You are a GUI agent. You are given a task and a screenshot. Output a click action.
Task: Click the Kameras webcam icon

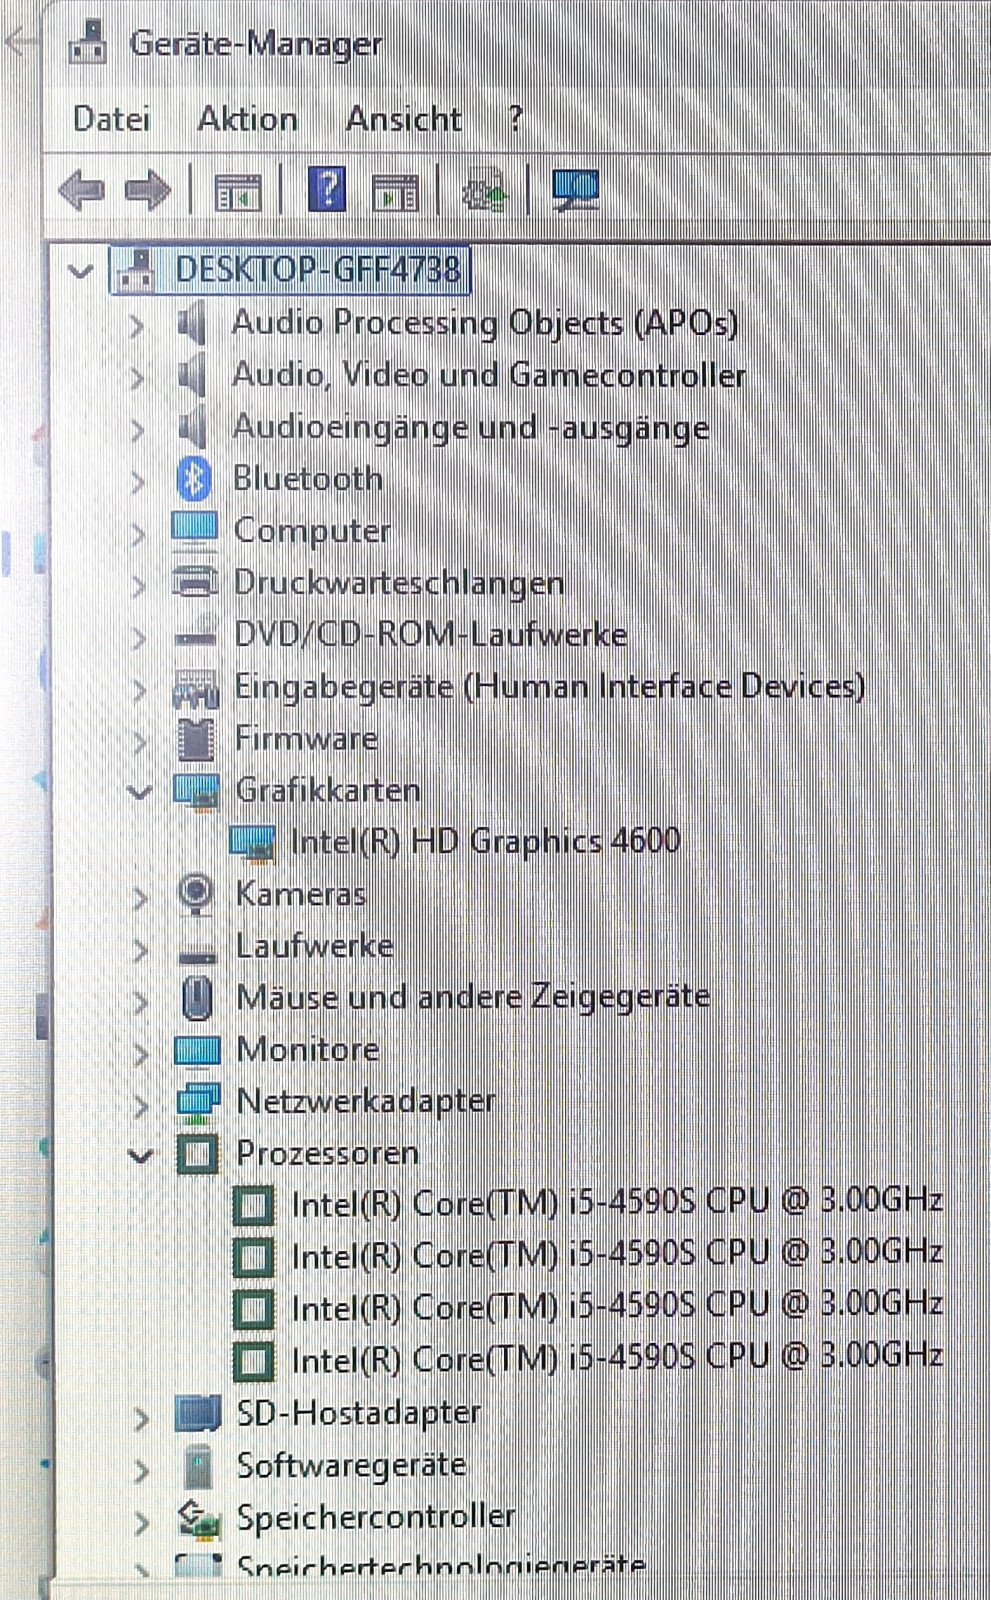pos(196,893)
